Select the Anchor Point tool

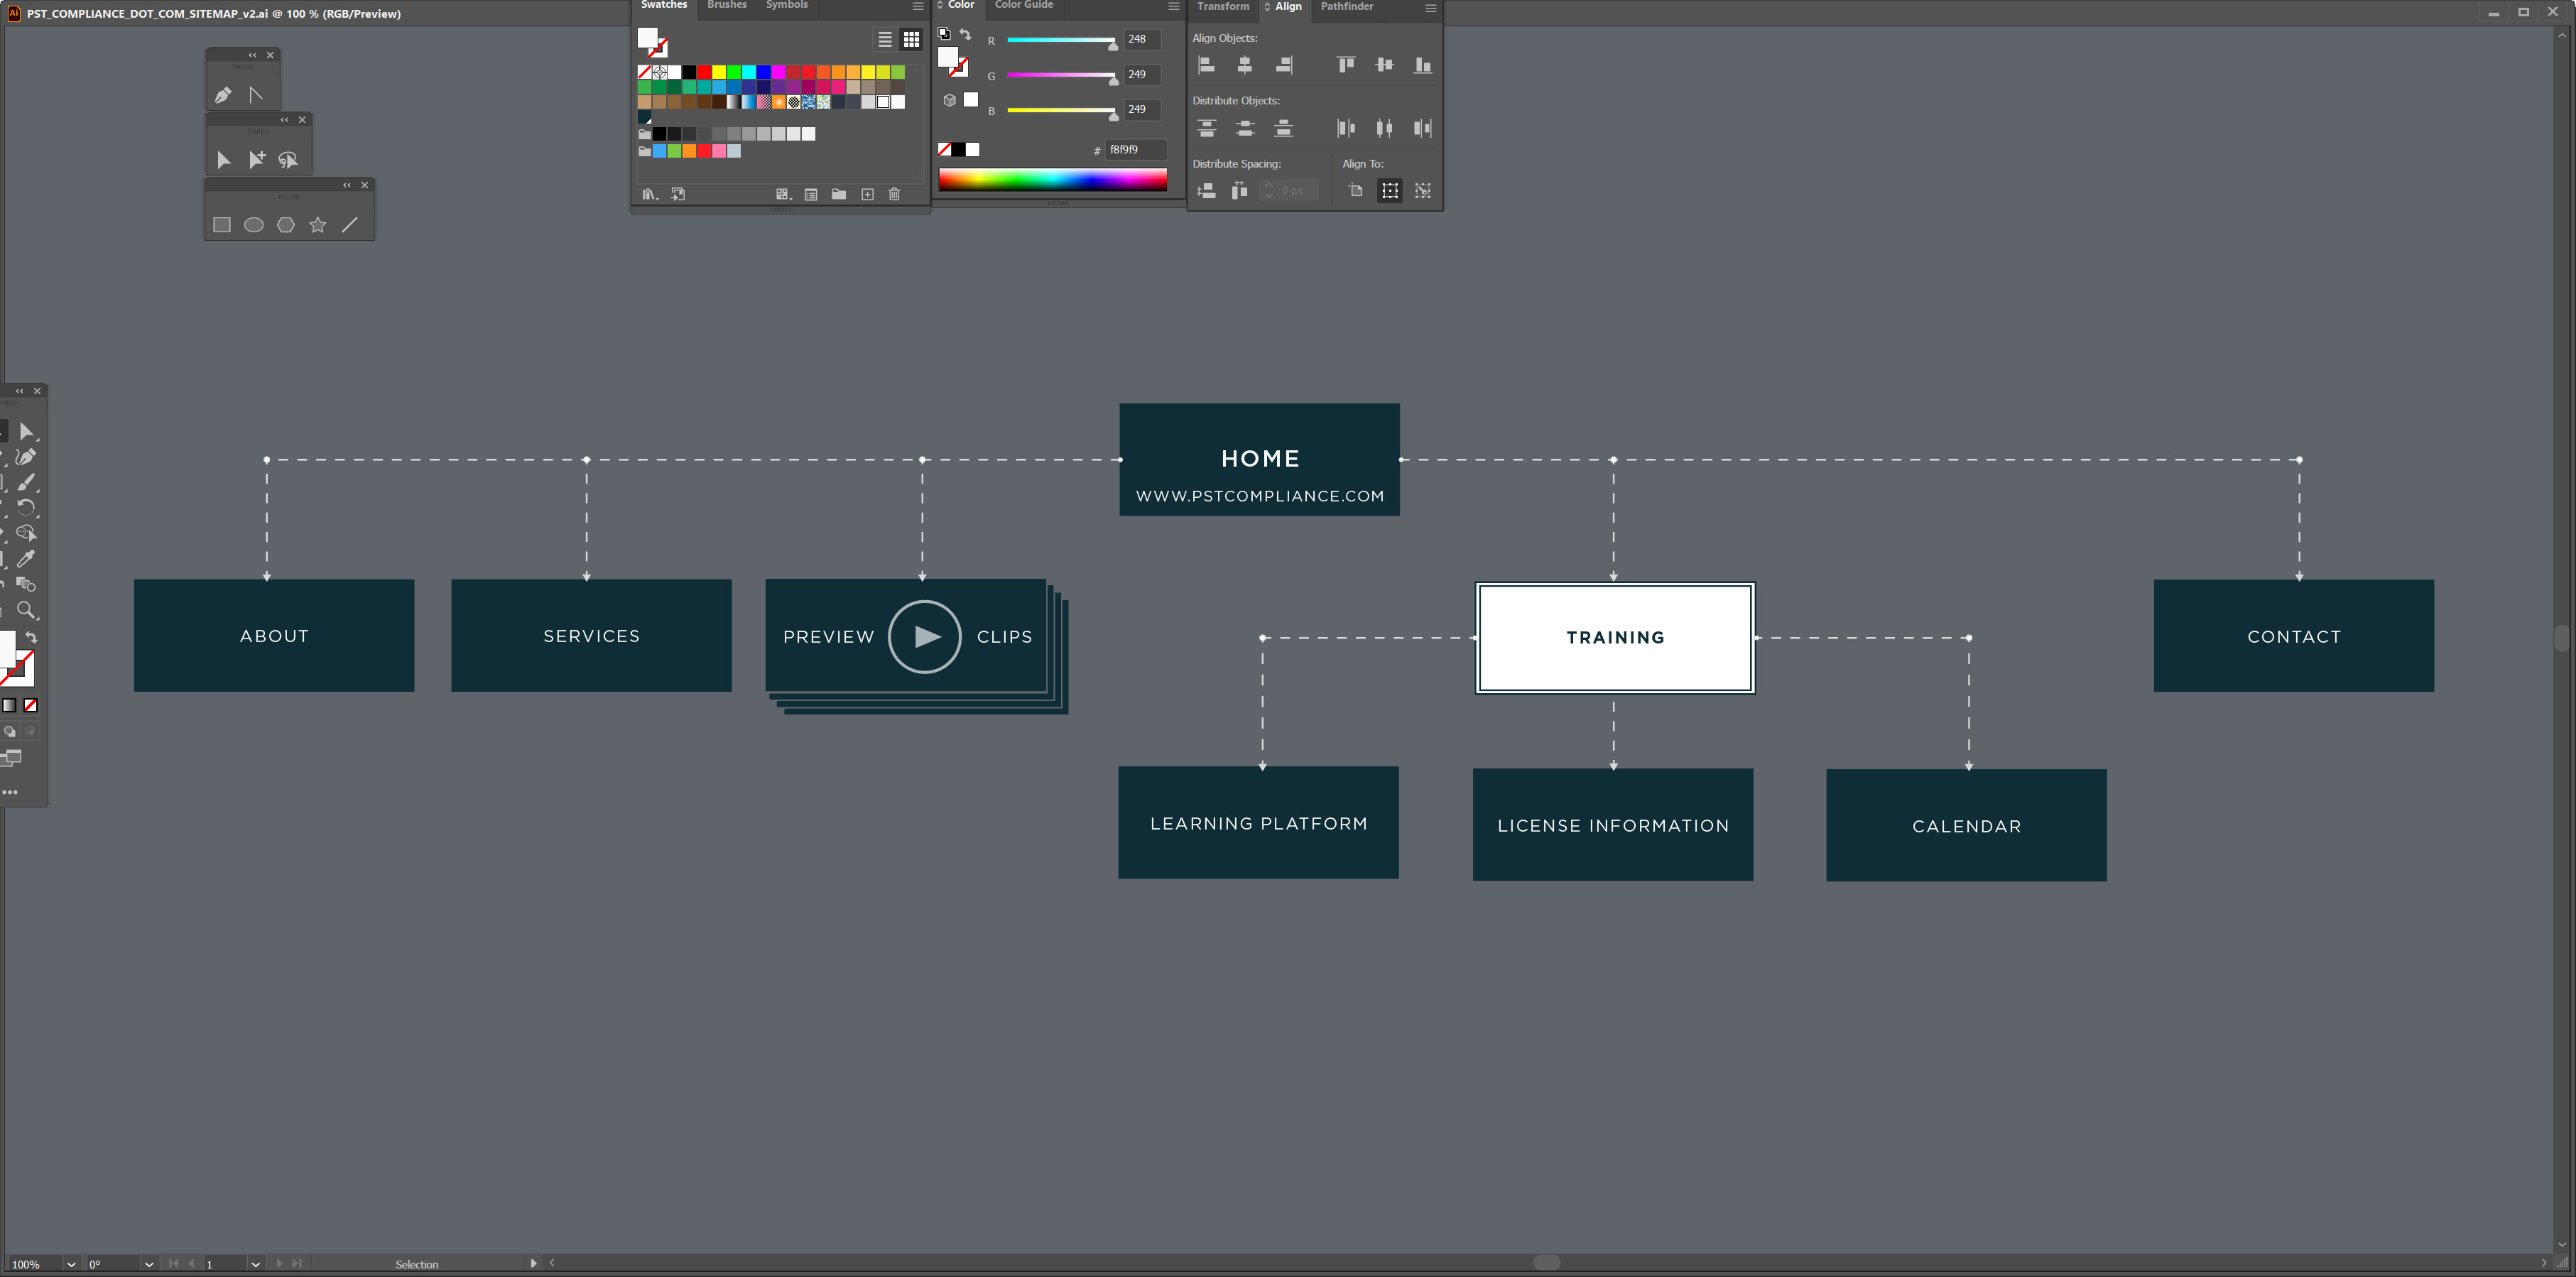(256, 95)
